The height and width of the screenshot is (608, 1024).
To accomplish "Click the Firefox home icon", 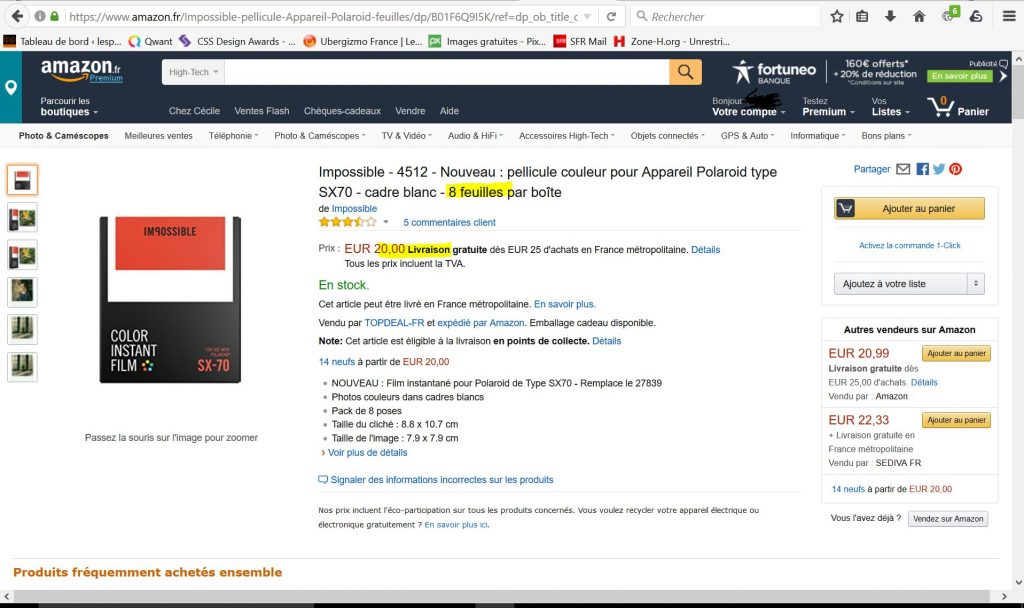I will tap(919, 16).
